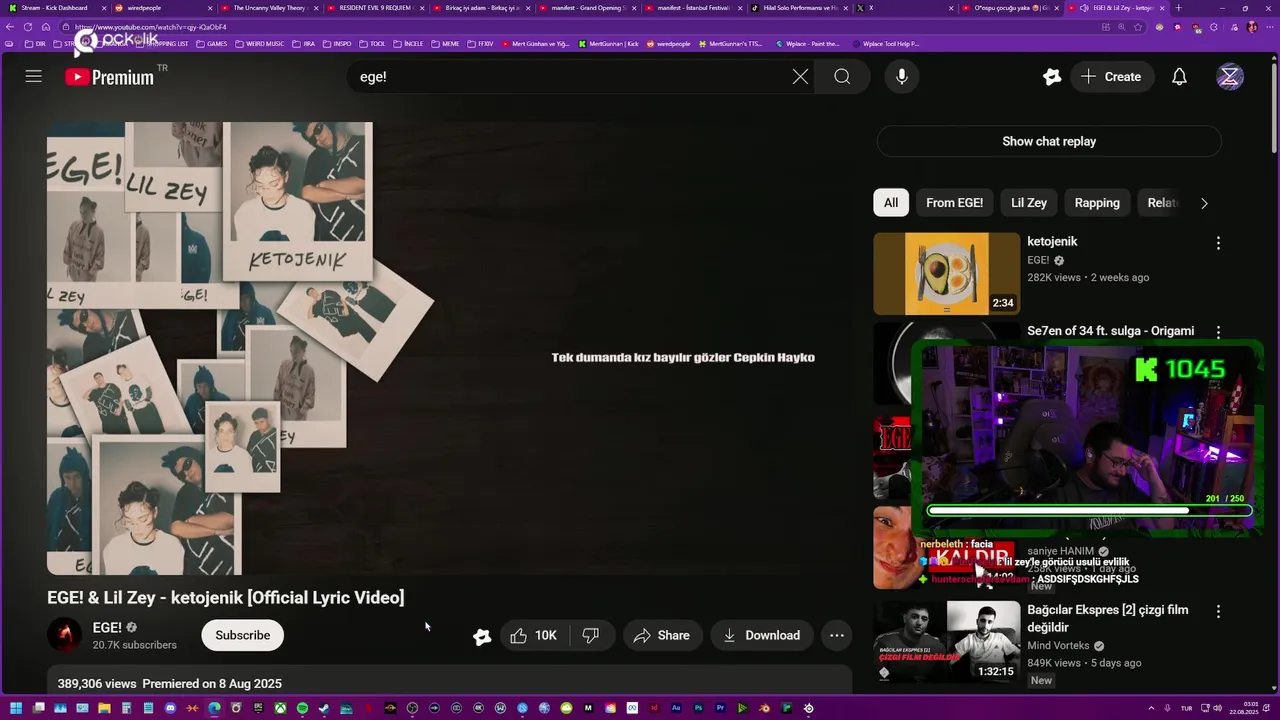Open options for the 'ketojenik' suggested video
The height and width of the screenshot is (720, 1280).
coord(1218,243)
